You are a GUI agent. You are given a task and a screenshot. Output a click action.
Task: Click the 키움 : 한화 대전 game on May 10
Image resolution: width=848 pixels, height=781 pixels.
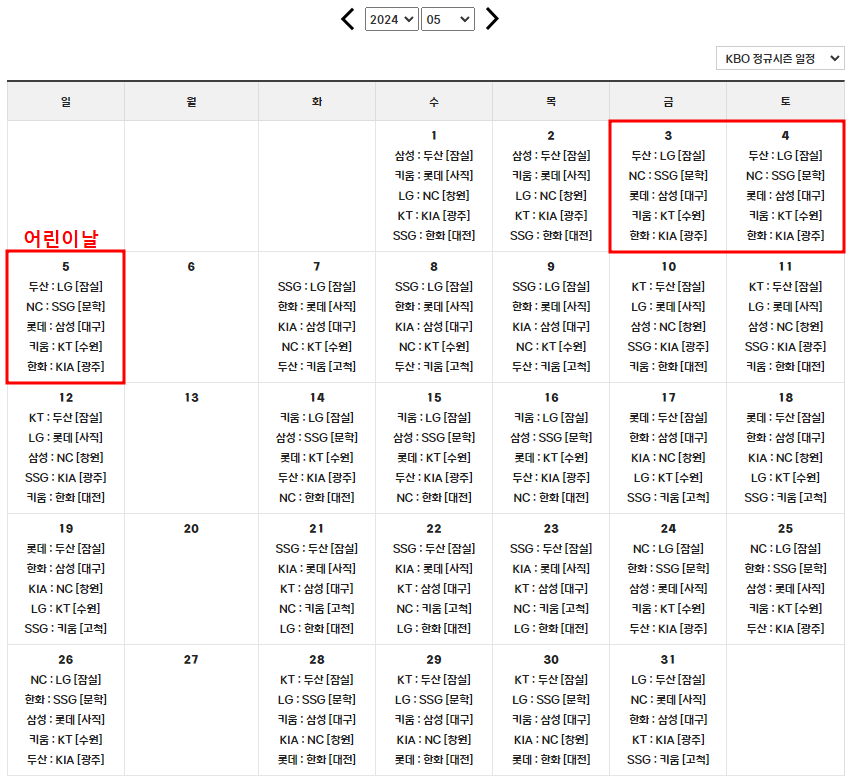point(666,366)
